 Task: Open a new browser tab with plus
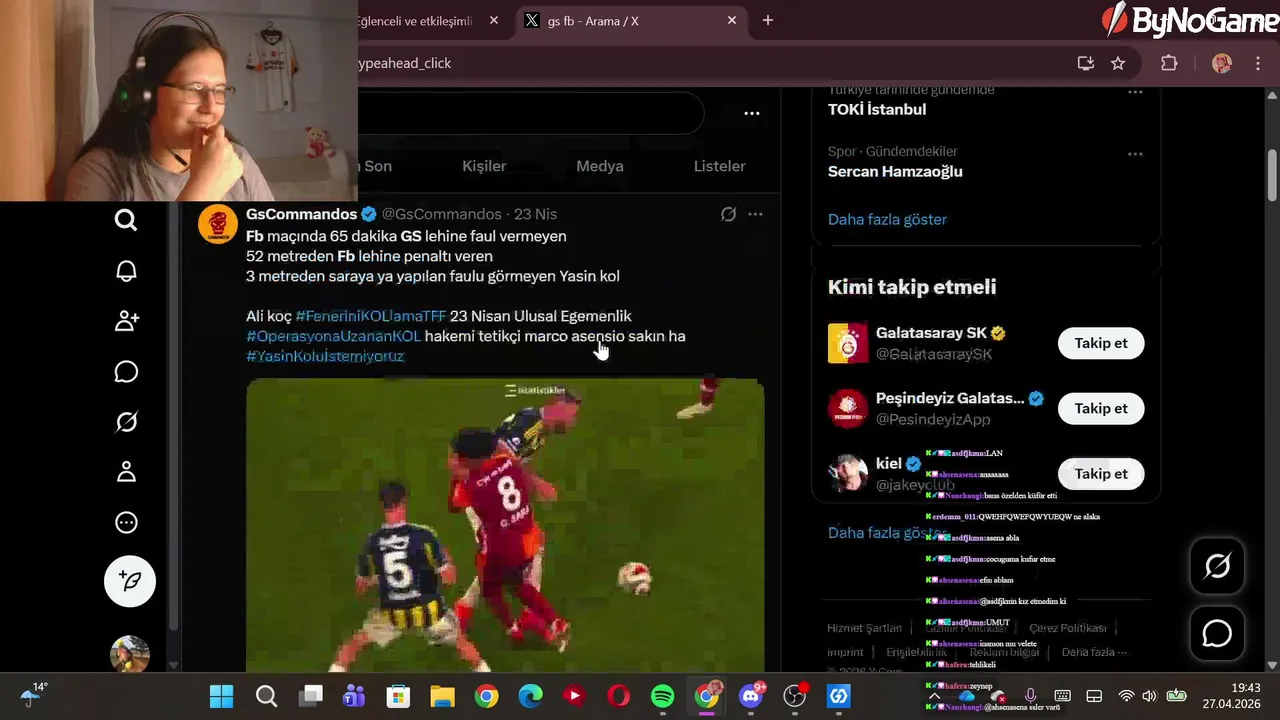point(768,20)
